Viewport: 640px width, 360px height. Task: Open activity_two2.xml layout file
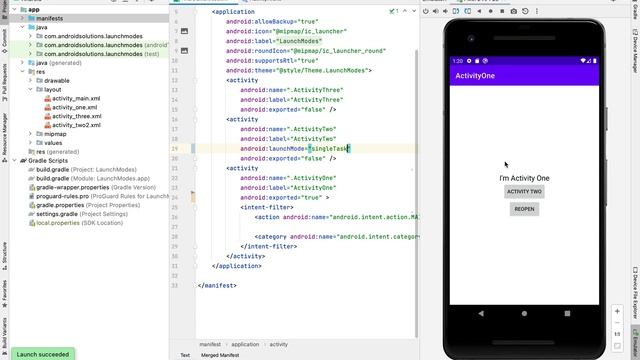pos(72,125)
